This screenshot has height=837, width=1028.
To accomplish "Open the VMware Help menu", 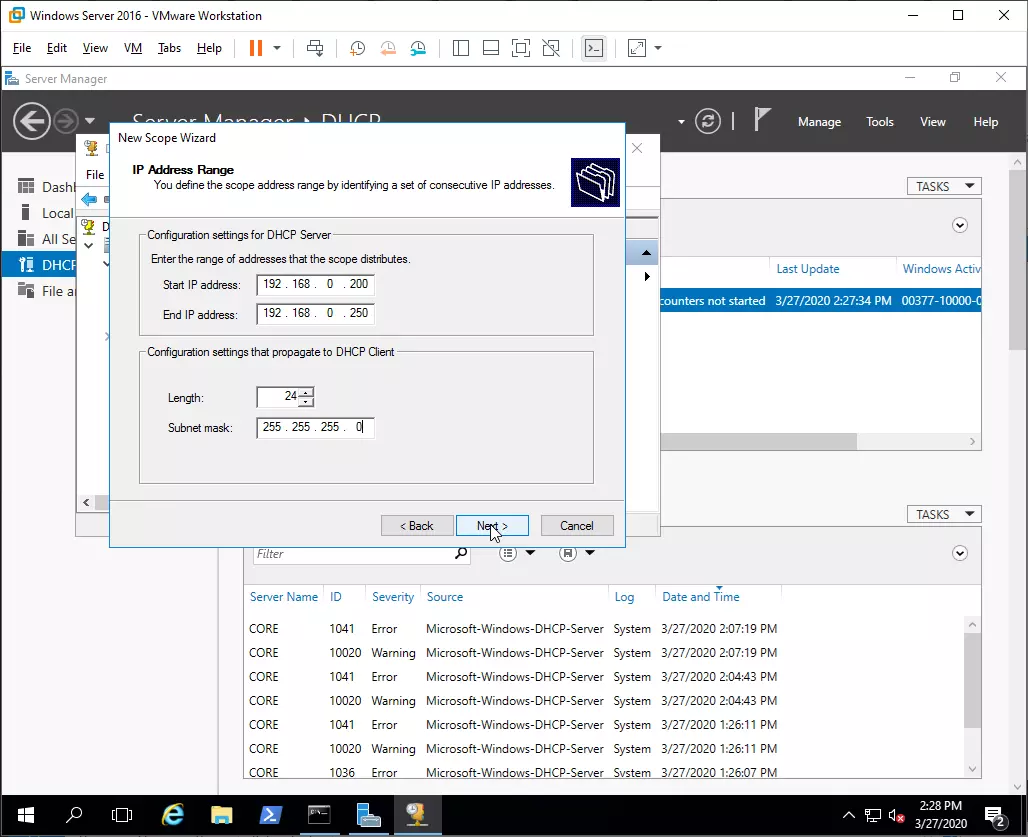I will [209, 48].
